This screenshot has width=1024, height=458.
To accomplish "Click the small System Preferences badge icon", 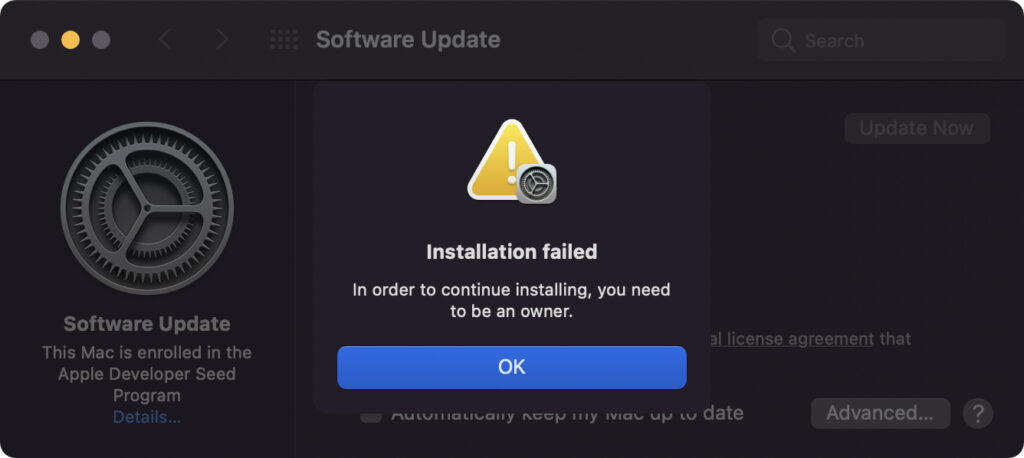I will coord(536,184).
